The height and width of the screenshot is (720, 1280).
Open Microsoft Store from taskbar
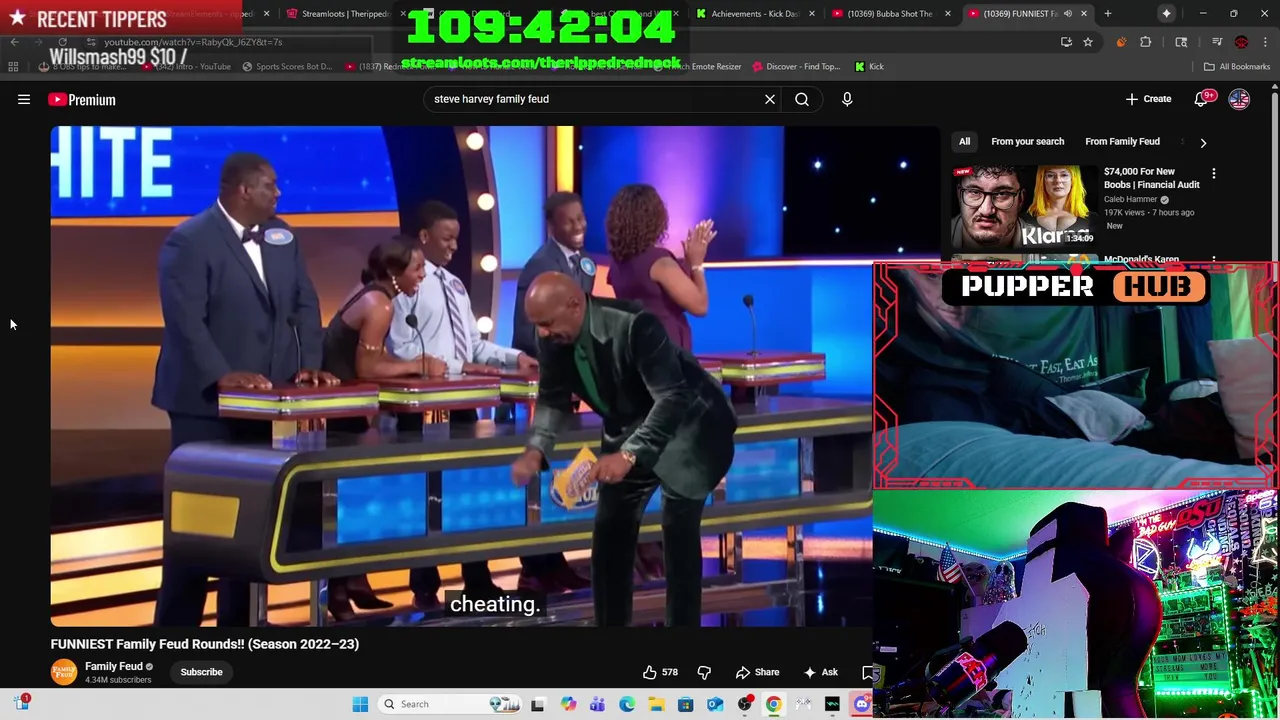click(x=685, y=704)
